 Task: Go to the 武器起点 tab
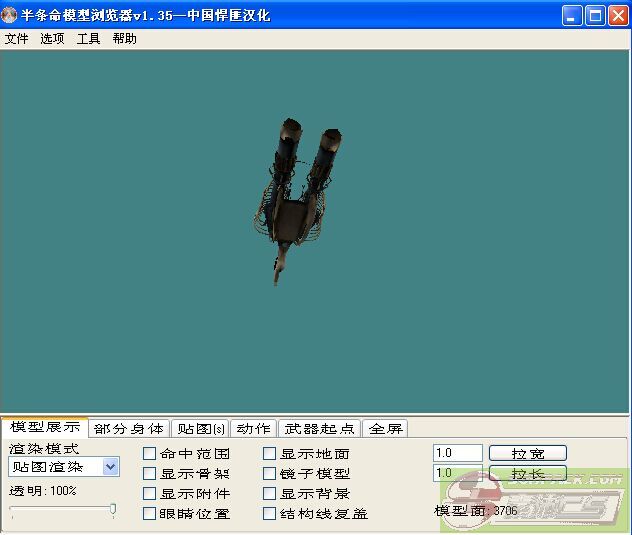coord(318,428)
